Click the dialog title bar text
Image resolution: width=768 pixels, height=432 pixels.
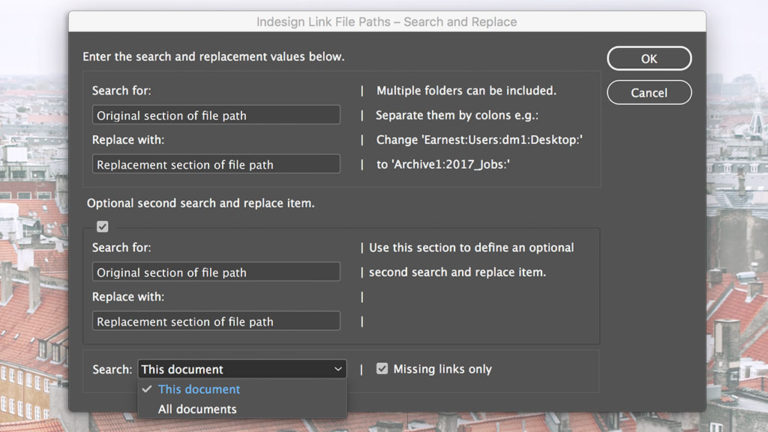[x=387, y=21]
